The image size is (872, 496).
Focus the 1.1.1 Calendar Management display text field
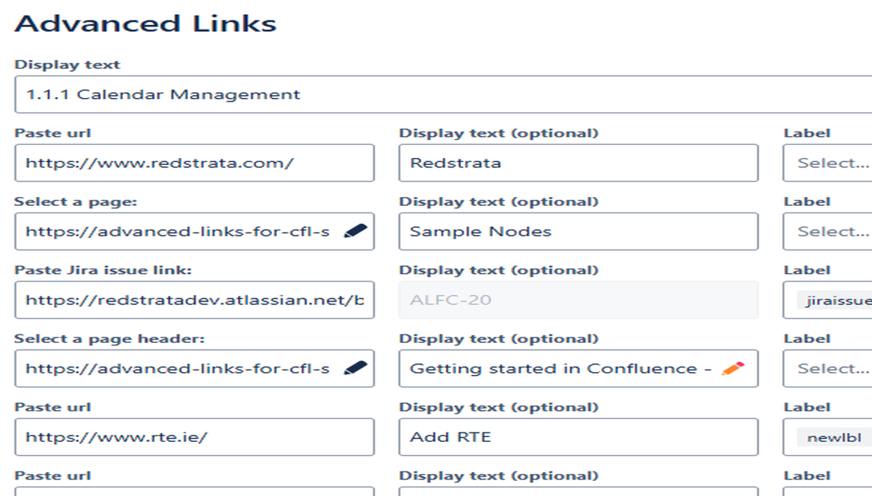click(x=440, y=95)
